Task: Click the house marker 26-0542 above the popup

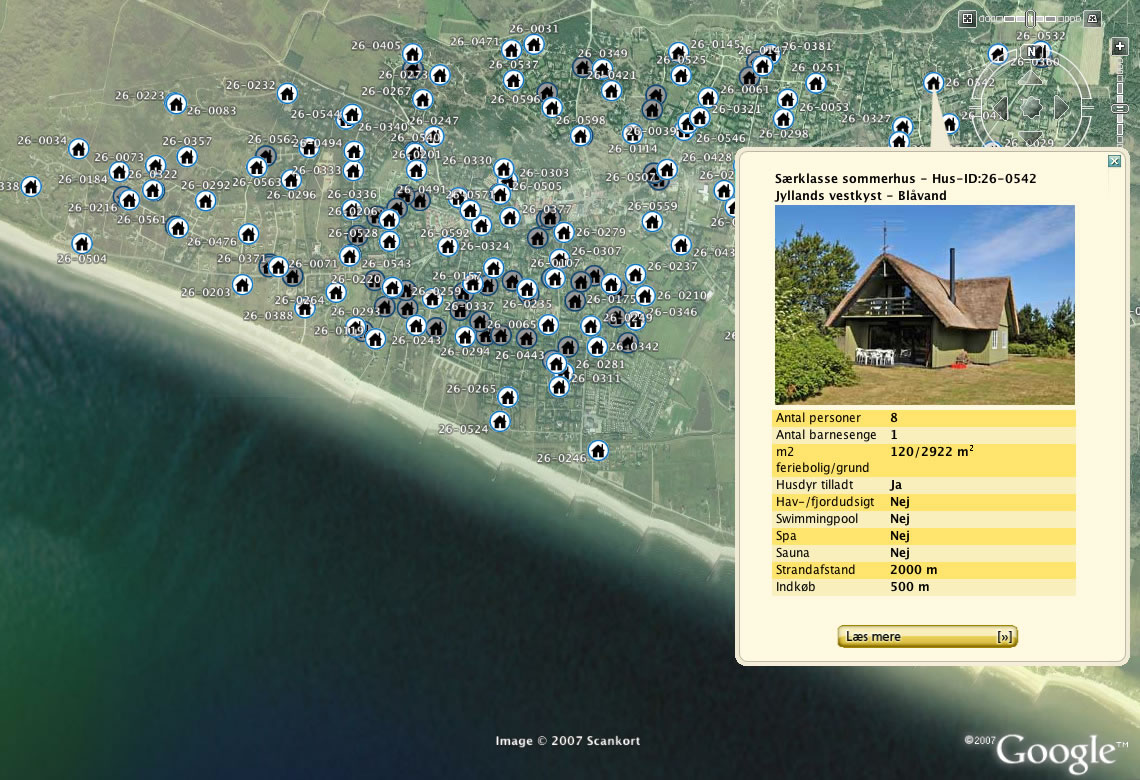Action: coord(933,82)
